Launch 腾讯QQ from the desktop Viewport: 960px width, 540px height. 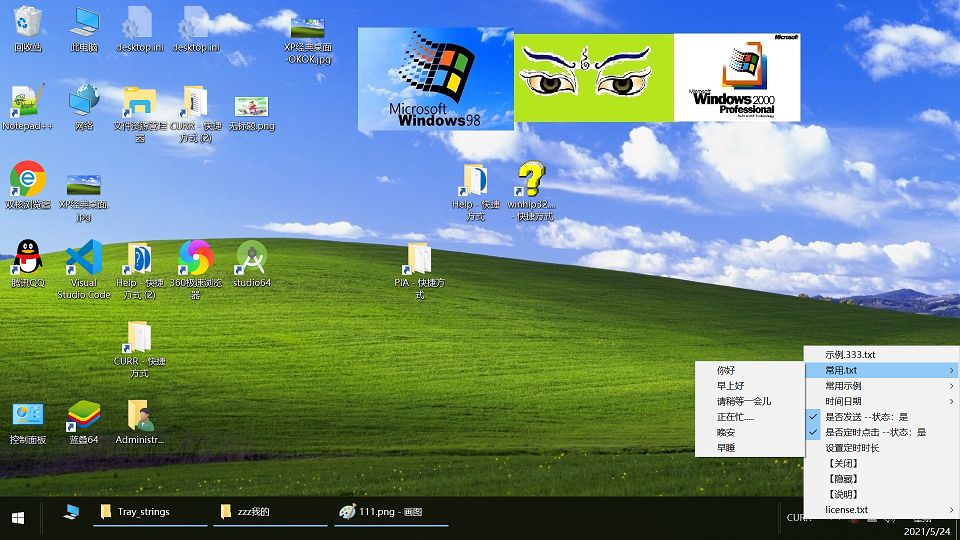click(x=28, y=263)
